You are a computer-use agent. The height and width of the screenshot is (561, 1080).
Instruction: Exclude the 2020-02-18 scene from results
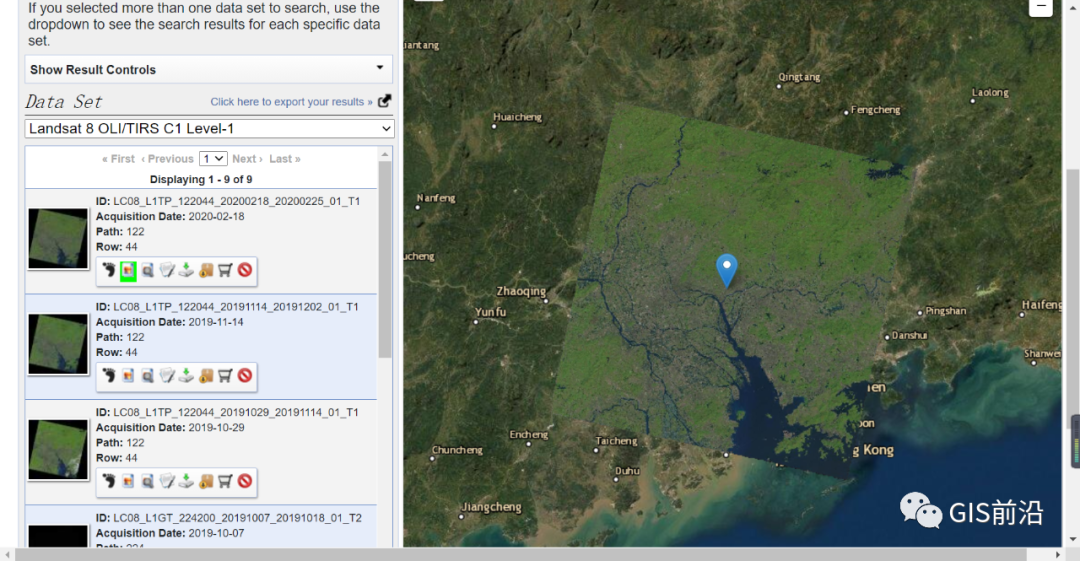245,270
